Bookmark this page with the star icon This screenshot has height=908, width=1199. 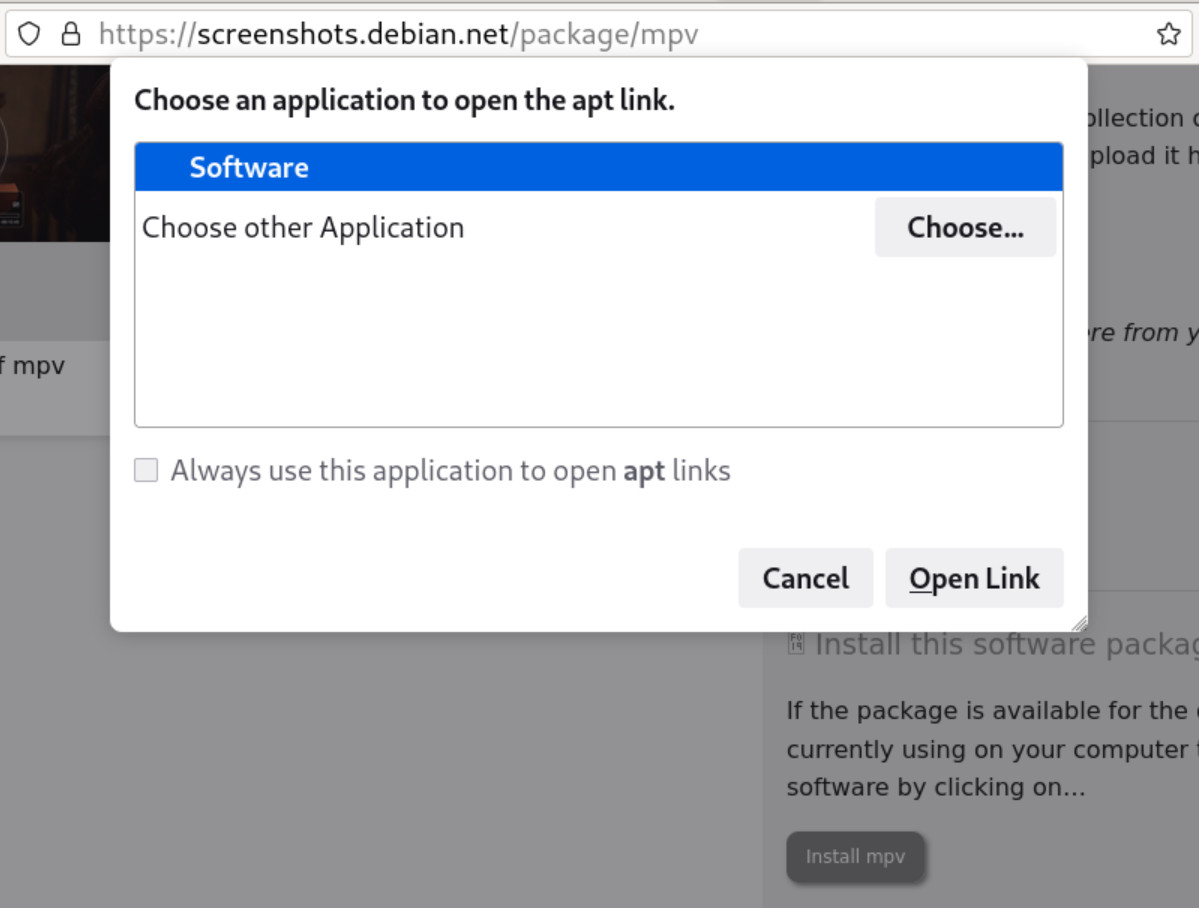click(x=1168, y=34)
